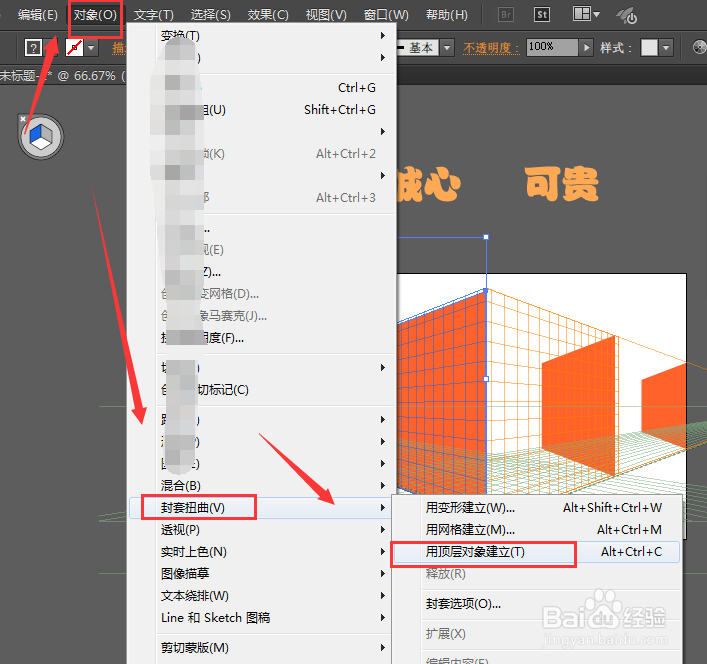The height and width of the screenshot is (664, 707).
Task: Open the 编辑(E) menu
Action: pos(37,15)
